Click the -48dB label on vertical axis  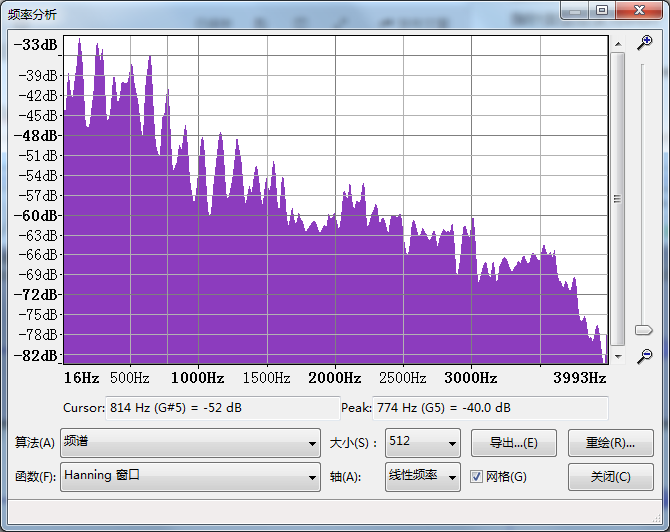pyautogui.click(x=36, y=136)
